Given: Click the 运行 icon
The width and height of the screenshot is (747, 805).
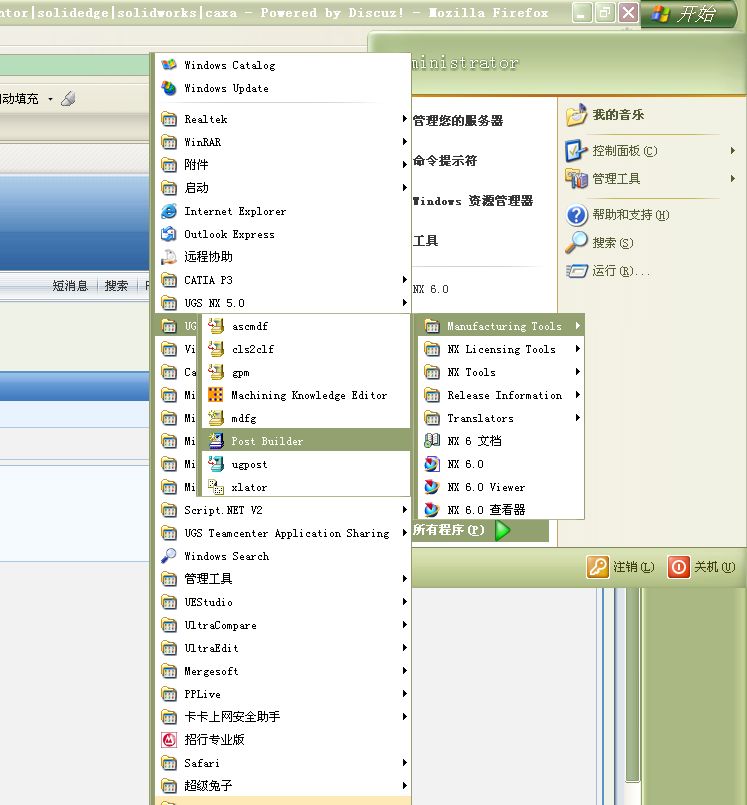Looking at the screenshot, I should 577,271.
